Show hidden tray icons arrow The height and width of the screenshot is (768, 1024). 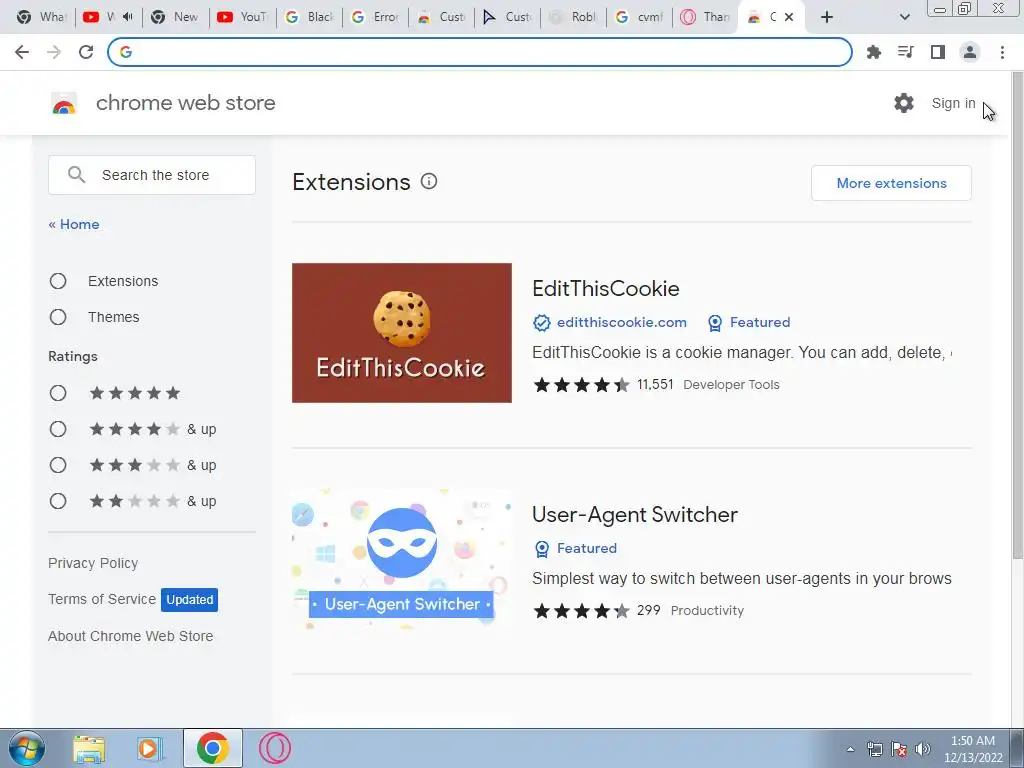click(x=850, y=749)
